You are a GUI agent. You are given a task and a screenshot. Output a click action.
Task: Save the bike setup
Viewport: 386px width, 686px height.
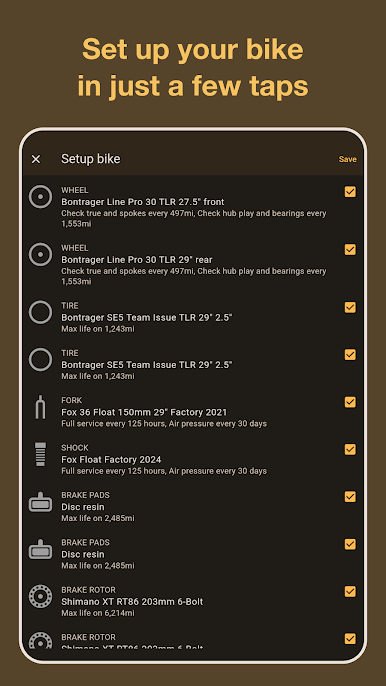(x=347, y=159)
